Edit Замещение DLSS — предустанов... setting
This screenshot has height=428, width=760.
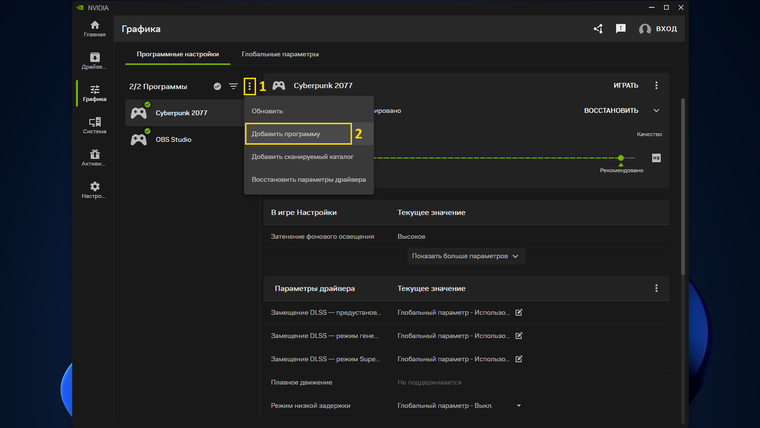pos(519,313)
